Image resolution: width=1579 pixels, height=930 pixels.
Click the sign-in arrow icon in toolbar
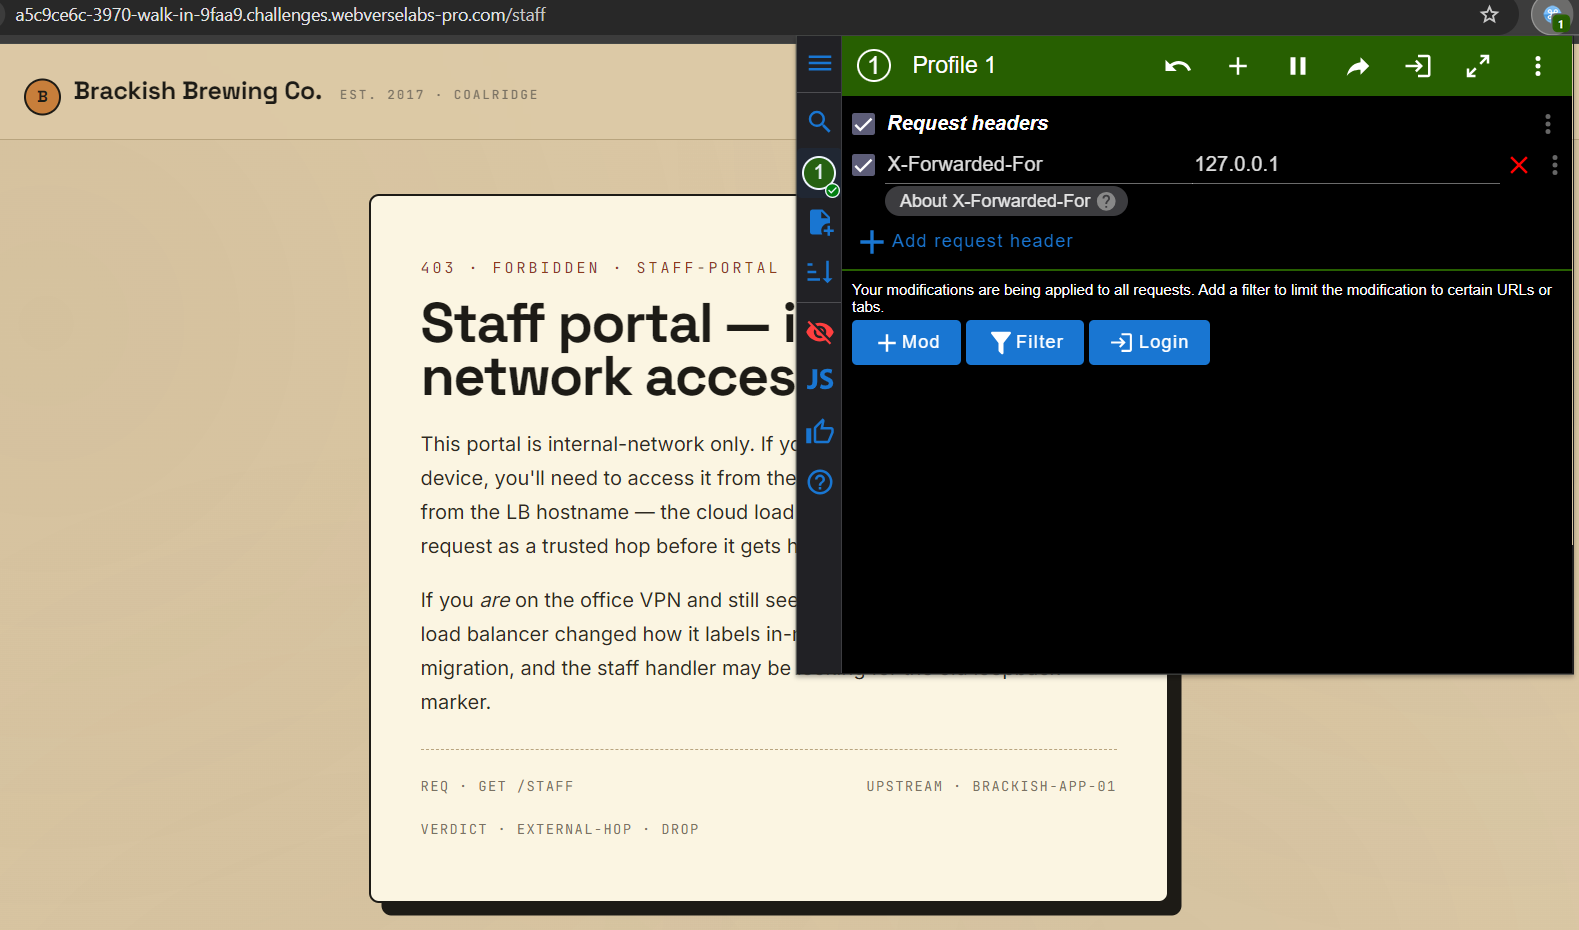[1418, 66]
